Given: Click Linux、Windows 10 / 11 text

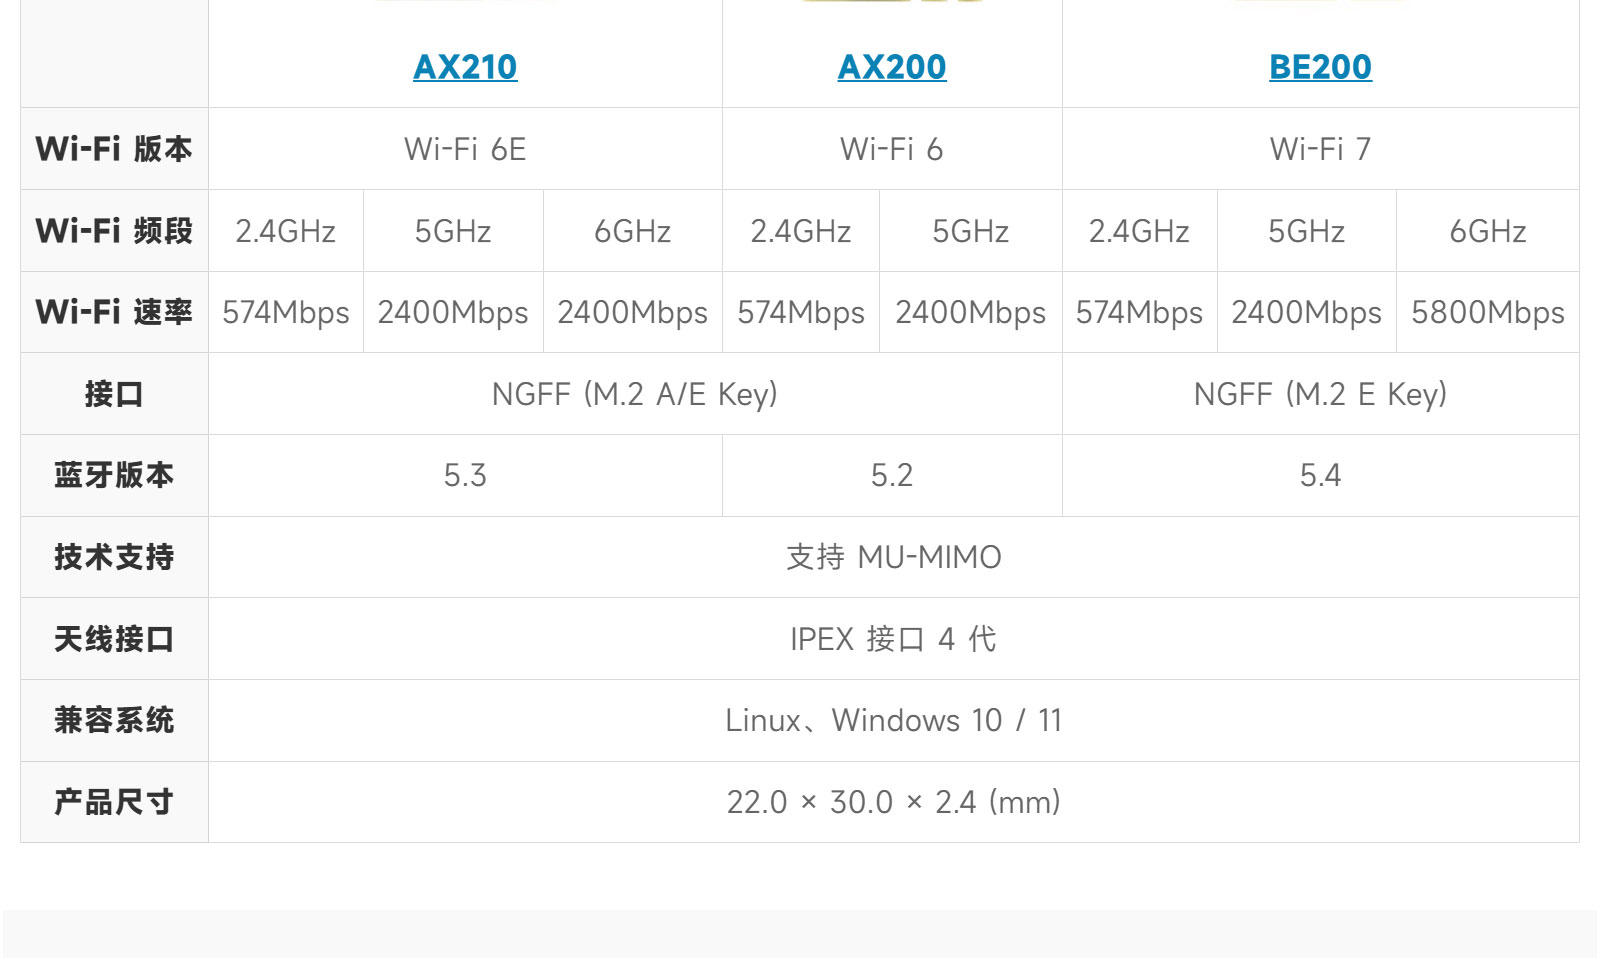Looking at the screenshot, I should [894, 720].
